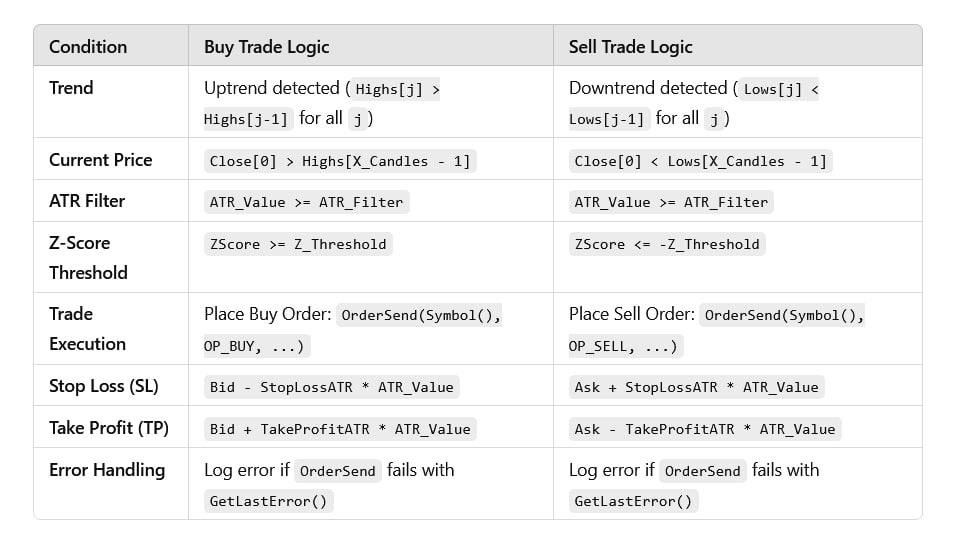965x542 pixels.
Task: Click the Take Profit (TP) row label
Action: point(108,428)
